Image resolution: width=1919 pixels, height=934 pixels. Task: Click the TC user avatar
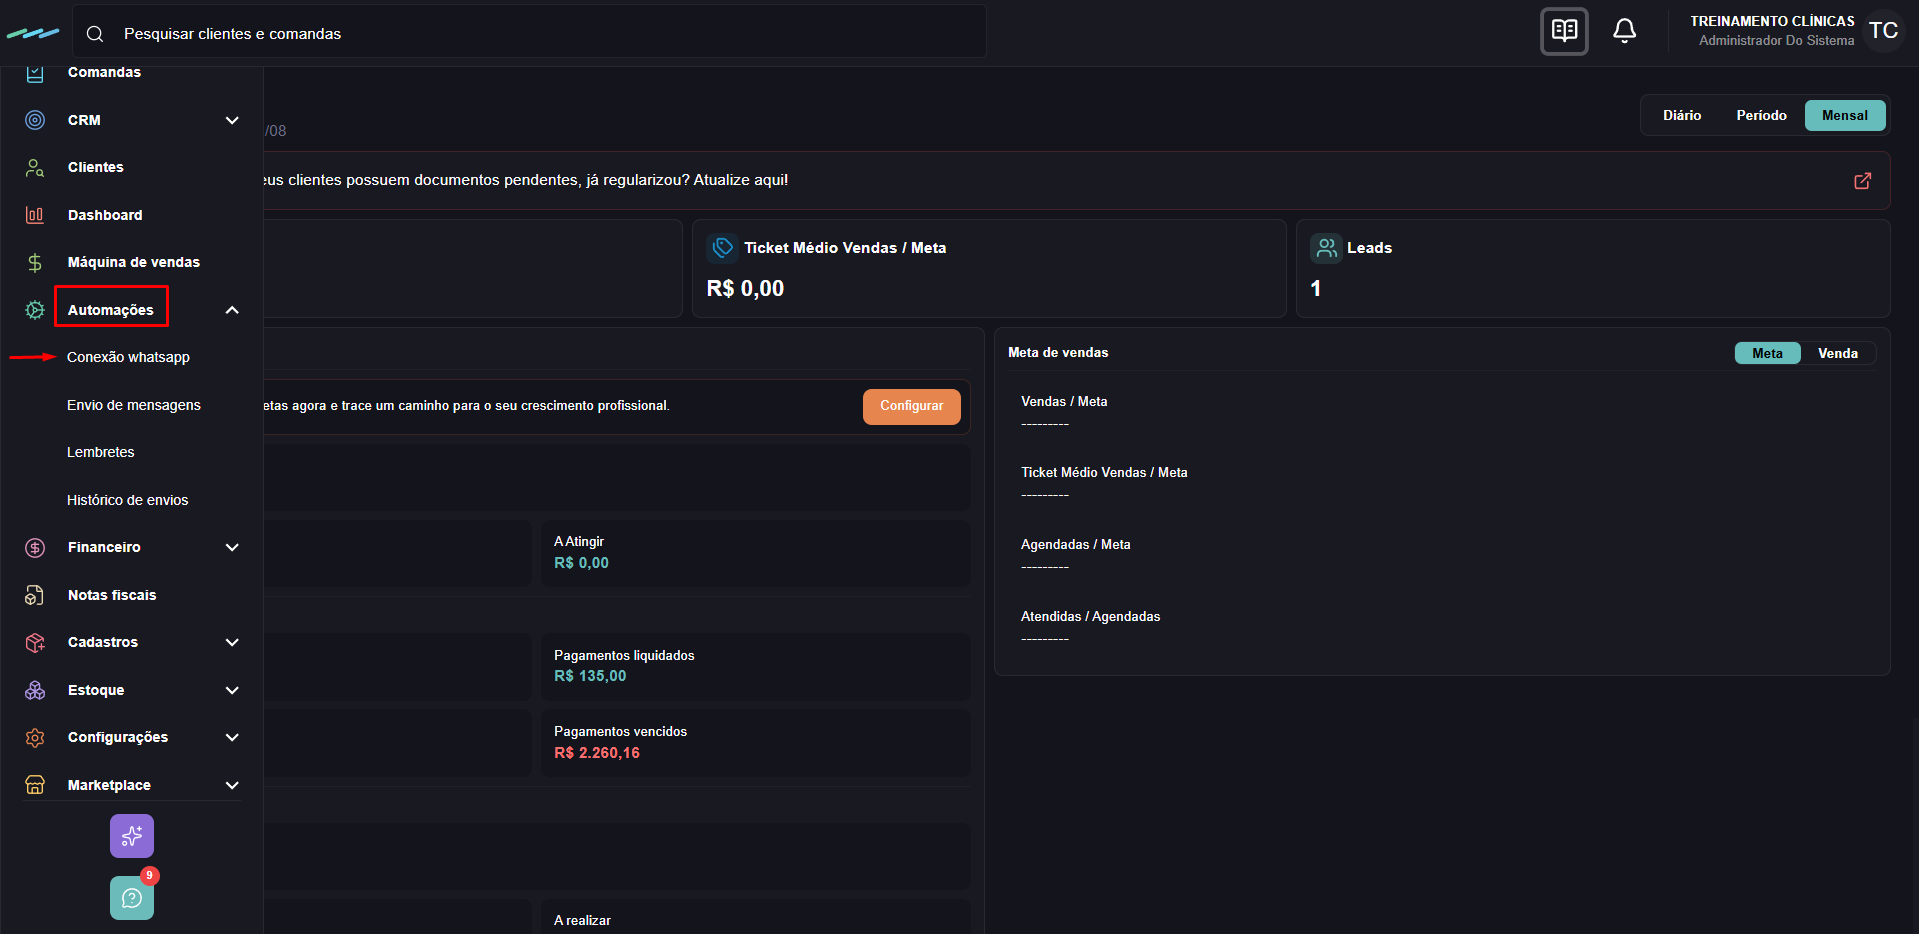[1884, 31]
